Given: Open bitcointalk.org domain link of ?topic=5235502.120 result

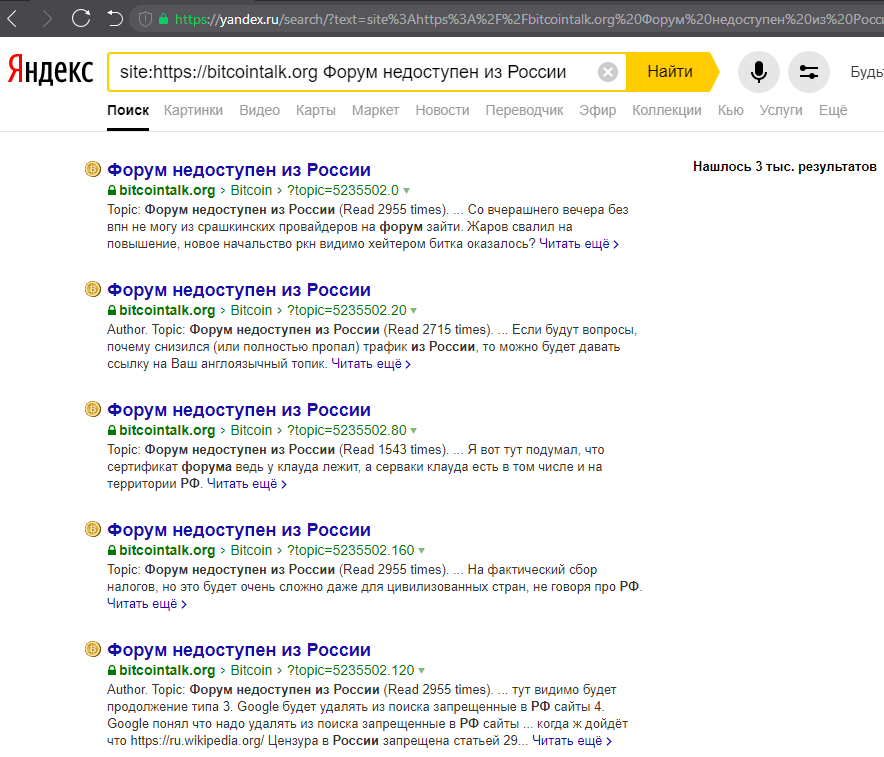Looking at the screenshot, I should coord(167,671).
